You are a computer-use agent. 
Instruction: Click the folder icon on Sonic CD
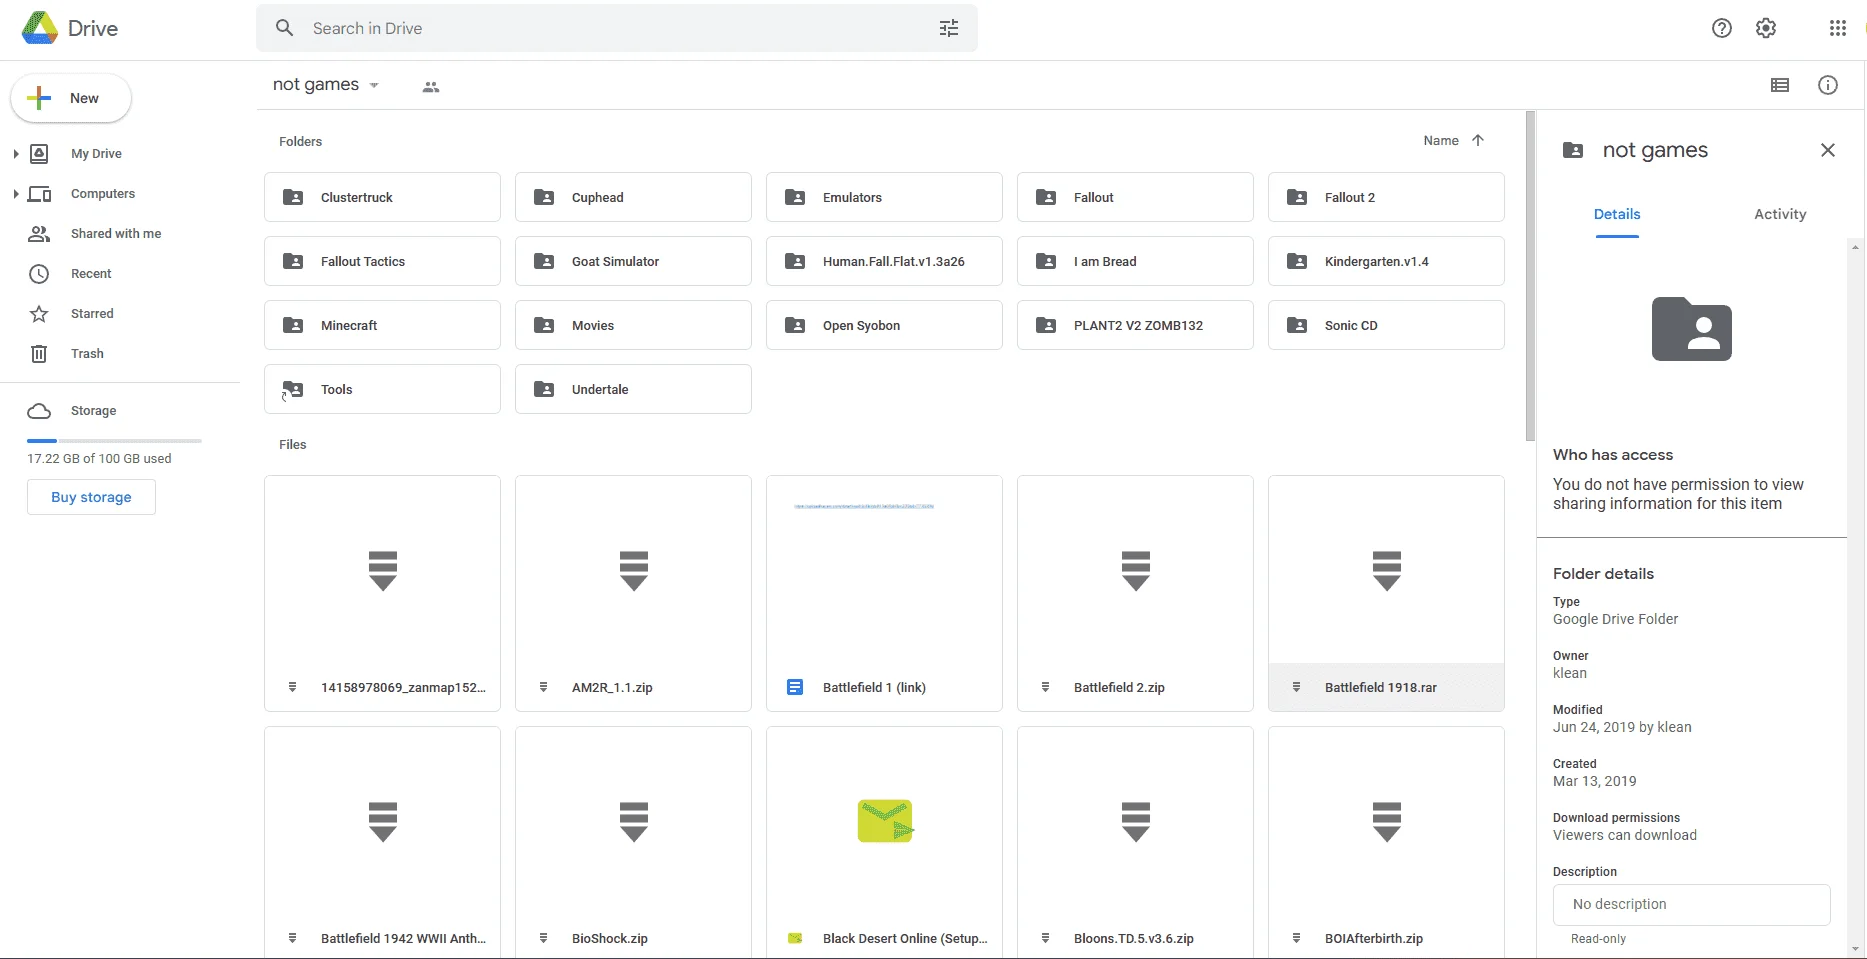1297,325
